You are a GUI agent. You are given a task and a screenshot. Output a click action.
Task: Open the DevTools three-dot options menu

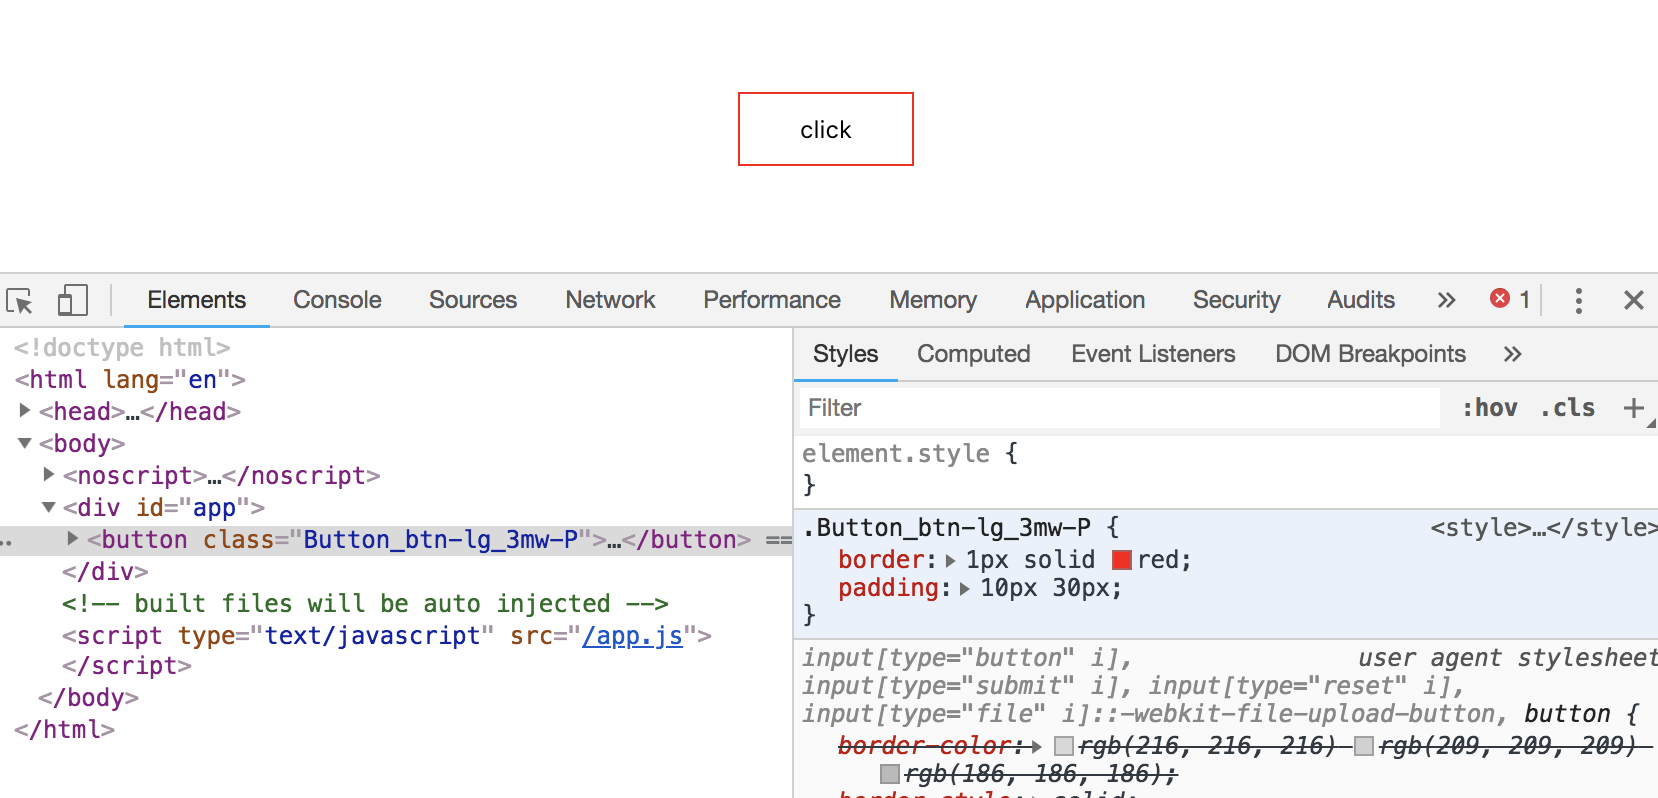1578,300
